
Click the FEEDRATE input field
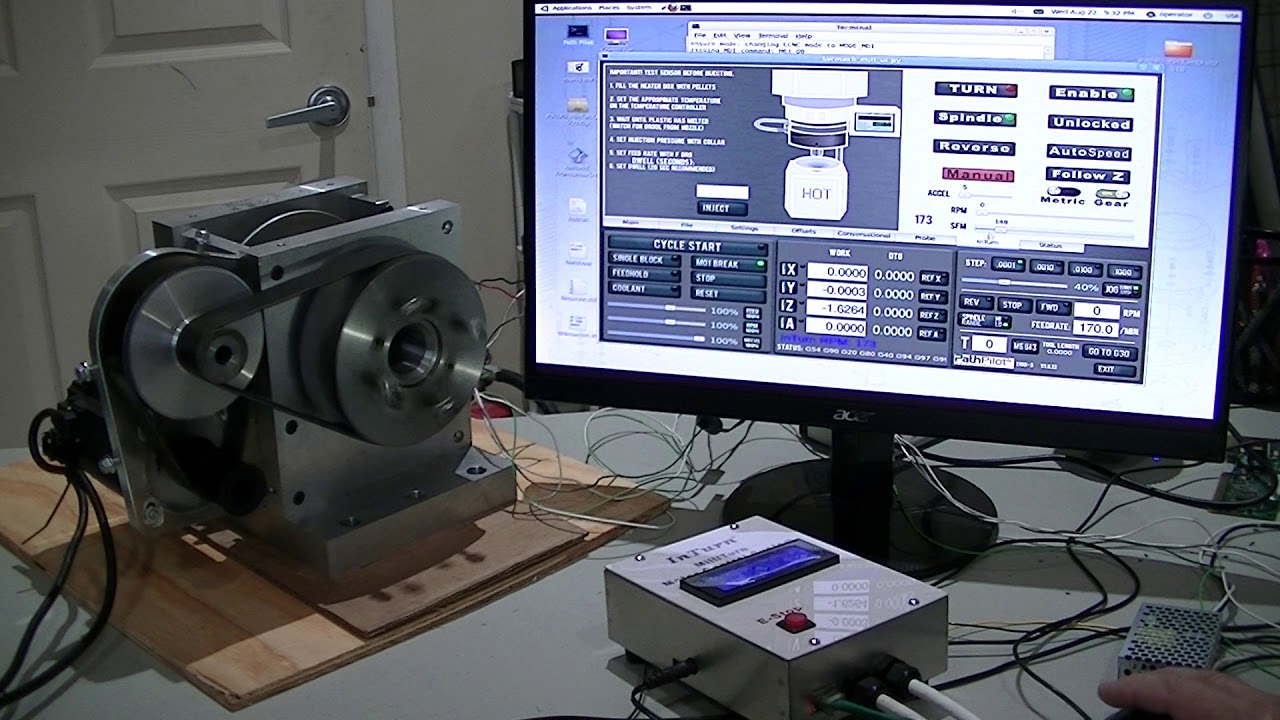tap(1096, 327)
